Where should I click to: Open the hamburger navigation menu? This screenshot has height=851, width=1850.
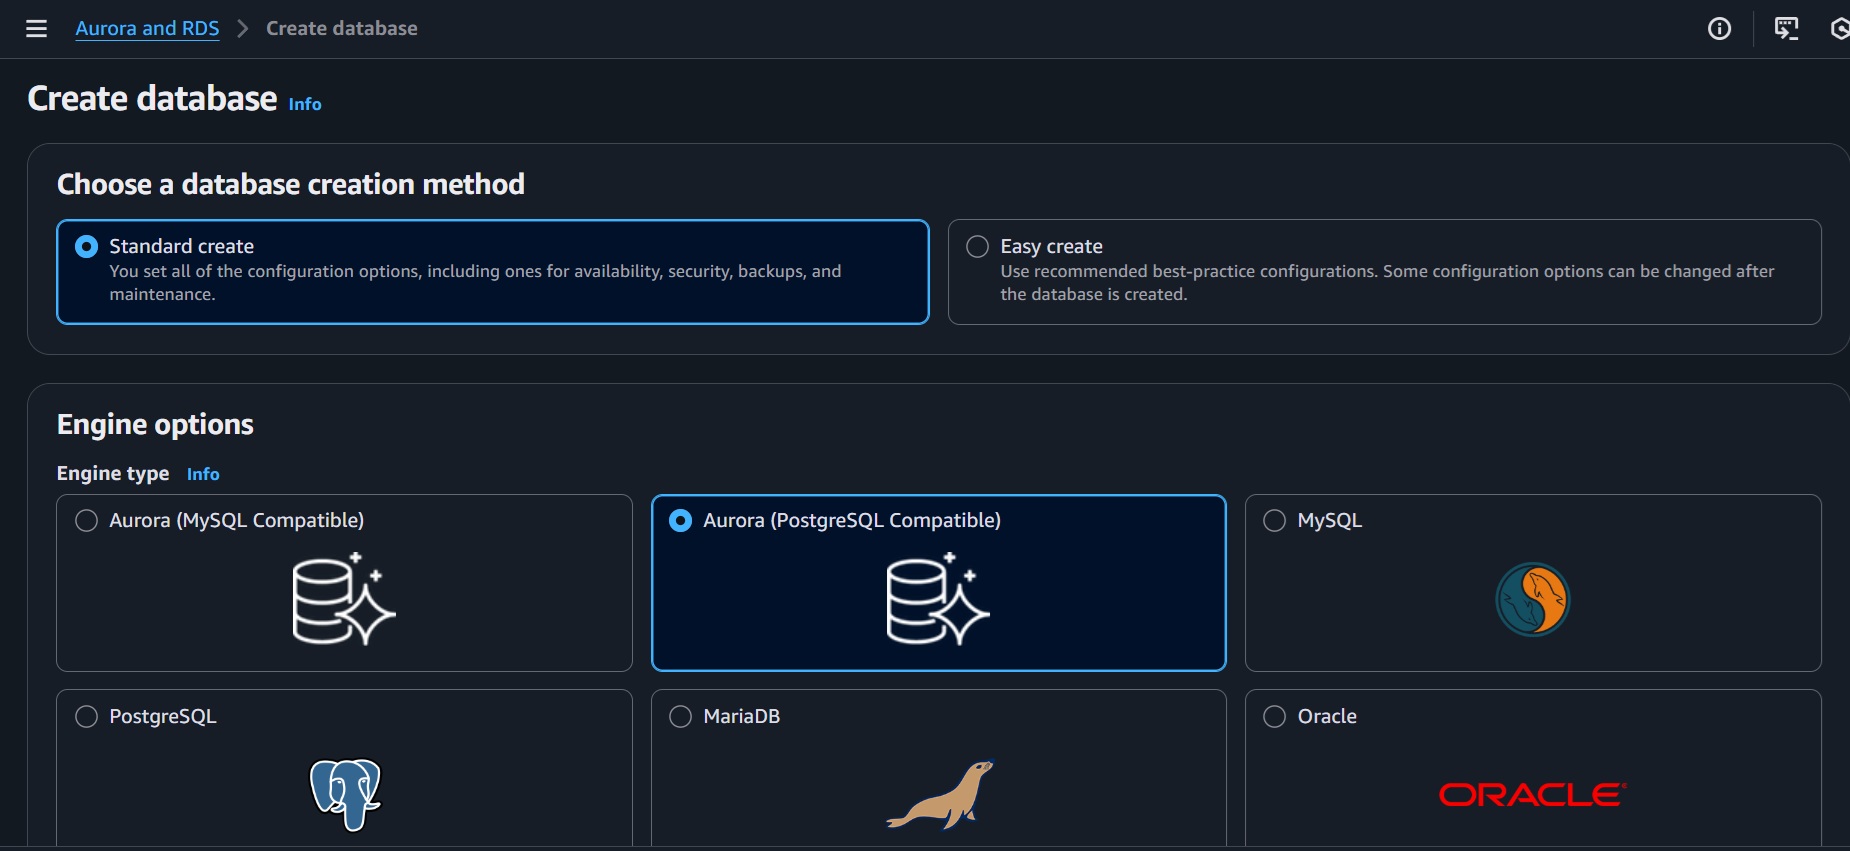[x=37, y=28]
